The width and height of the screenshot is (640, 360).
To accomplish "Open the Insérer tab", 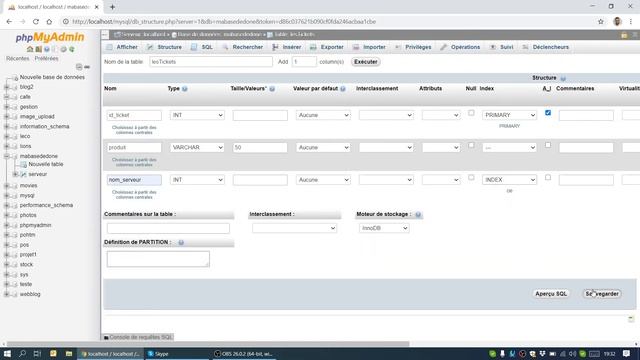I will click(x=287, y=47).
